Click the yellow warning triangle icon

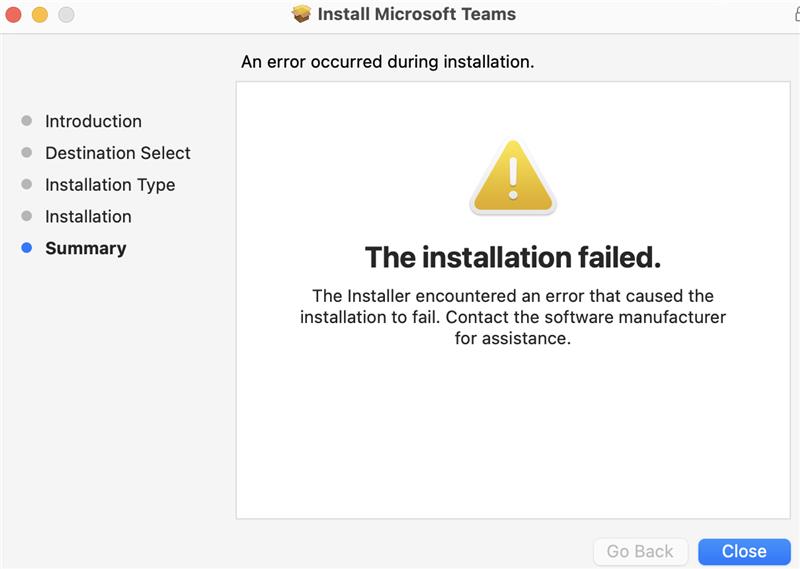click(x=513, y=177)
